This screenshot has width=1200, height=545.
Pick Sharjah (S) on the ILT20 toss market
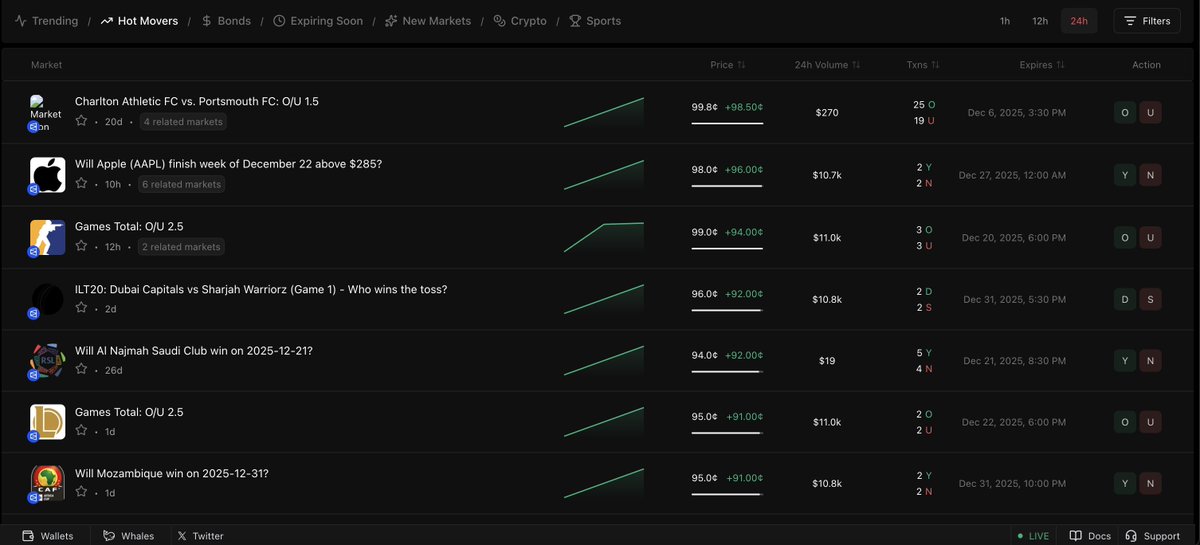pyautogui.click(x=1150, y=299)
